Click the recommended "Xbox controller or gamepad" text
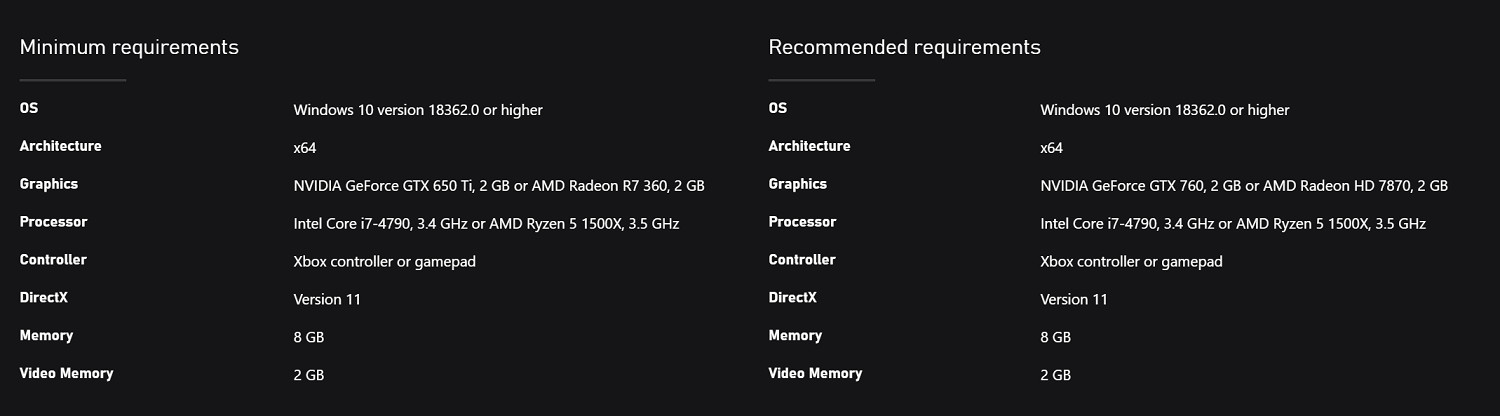This screenshot has height=416, width=1500. coord(1131,261)
